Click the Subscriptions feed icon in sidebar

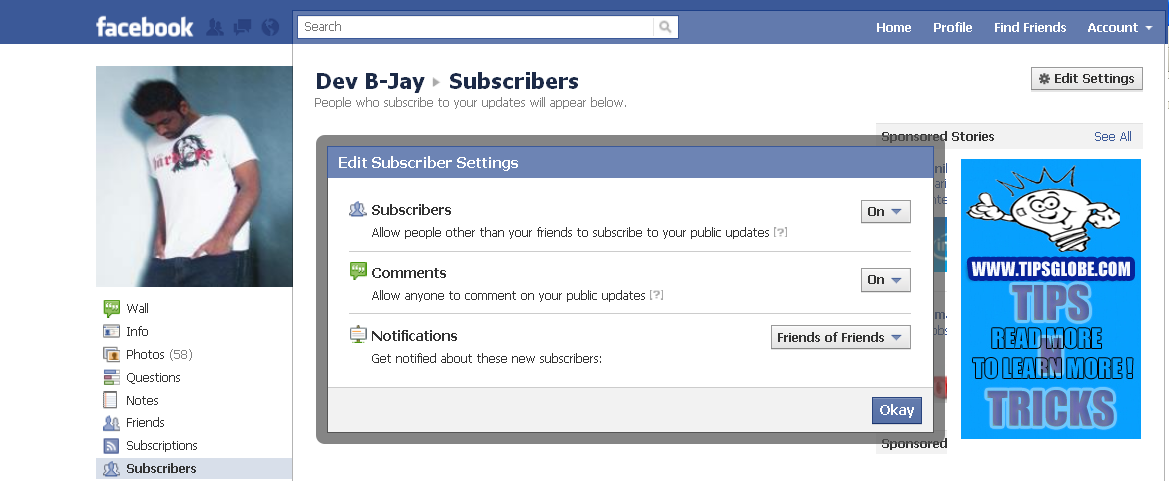(x=111, y=445)
